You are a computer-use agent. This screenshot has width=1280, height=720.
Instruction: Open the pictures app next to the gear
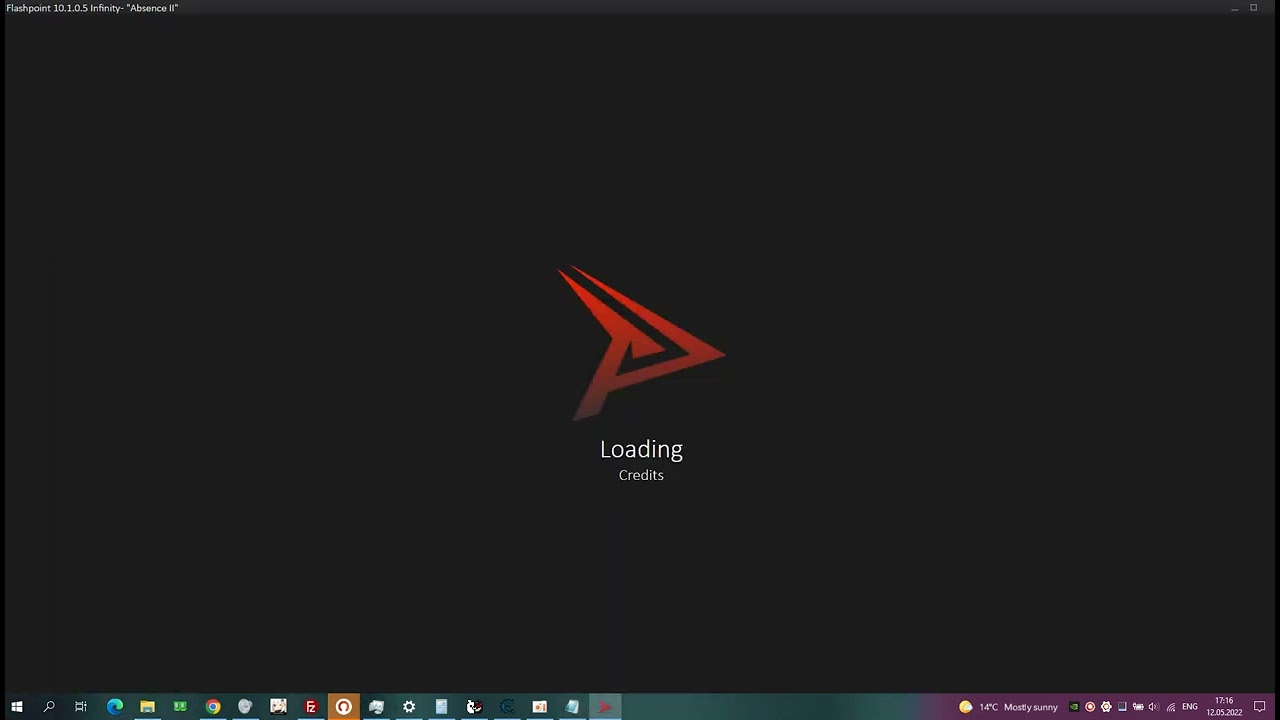click(x=376, y=707)
